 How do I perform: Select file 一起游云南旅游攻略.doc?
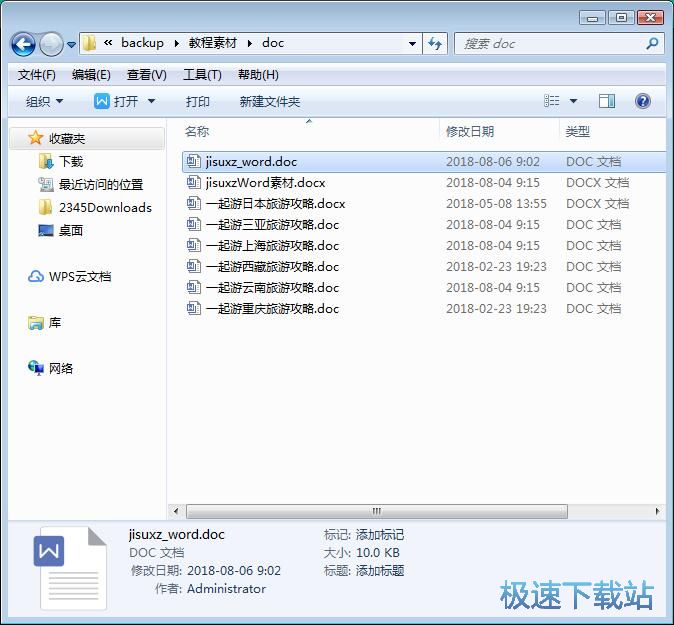pyautogui.click(x=273, y=288)
